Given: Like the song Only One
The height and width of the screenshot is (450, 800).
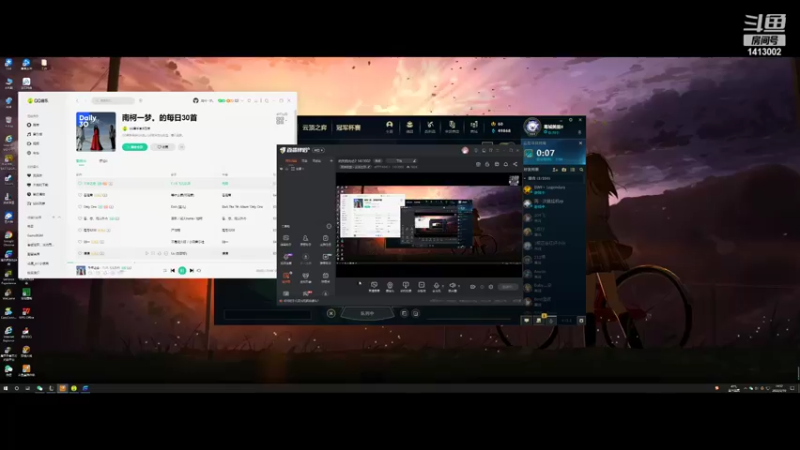Looking at the screenshot, I should [x=80, y=207].
